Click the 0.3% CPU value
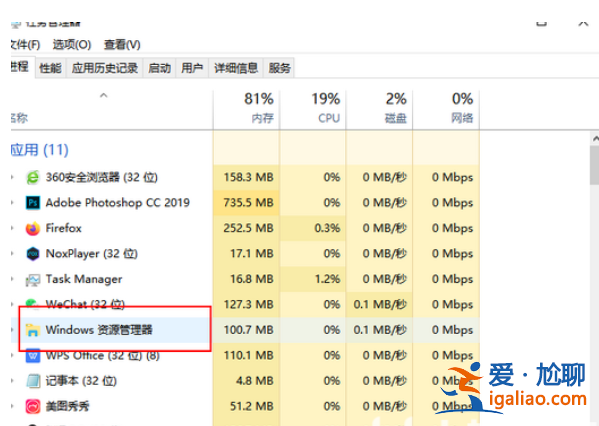599x426 pixels. pyautogui.click(x=327, y=228)
